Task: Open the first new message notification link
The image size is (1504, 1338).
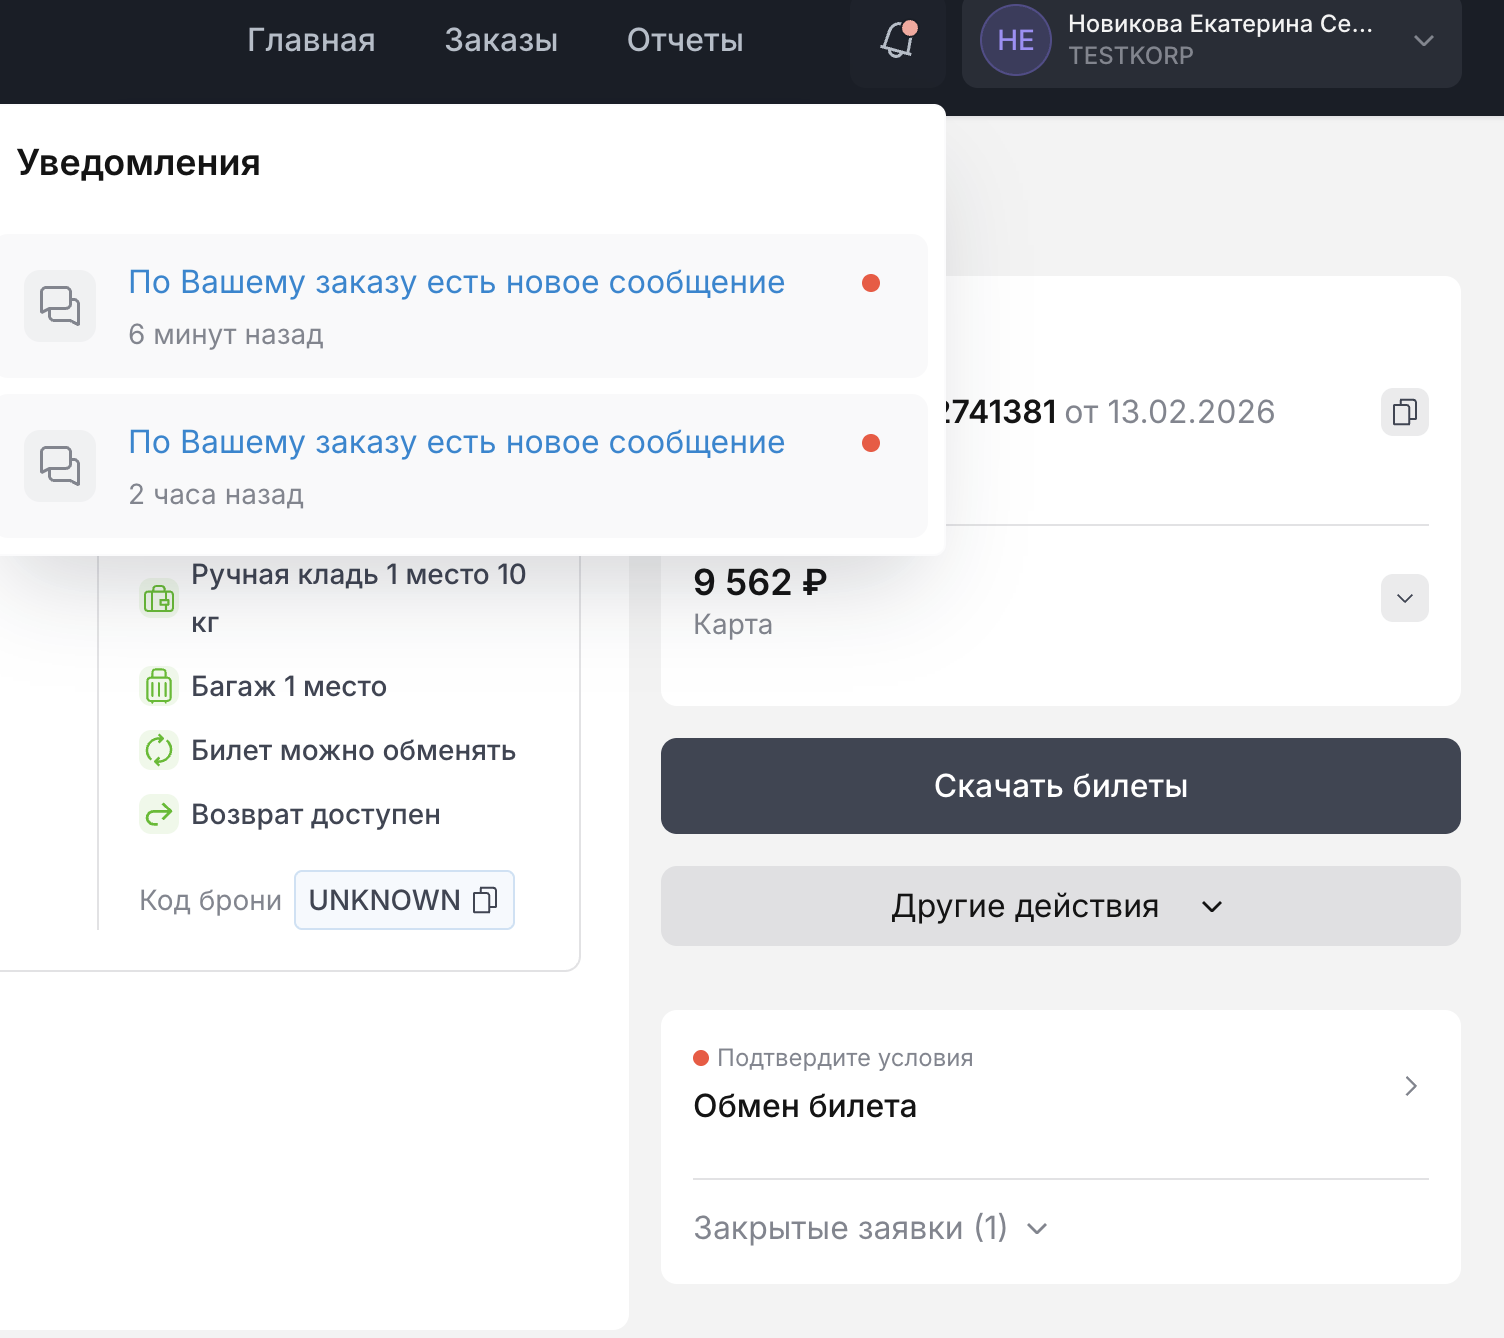Action: pos(456,283)
